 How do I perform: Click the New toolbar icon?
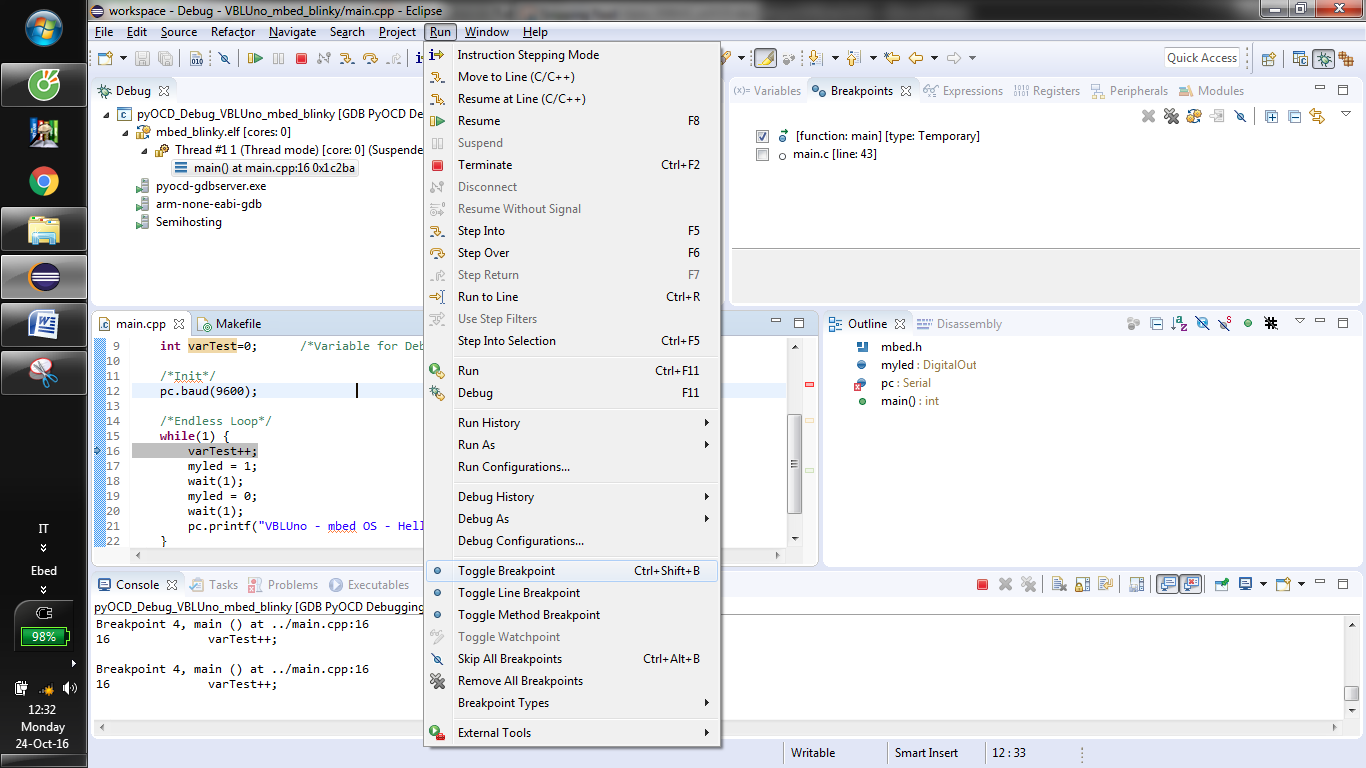point(105,58)
